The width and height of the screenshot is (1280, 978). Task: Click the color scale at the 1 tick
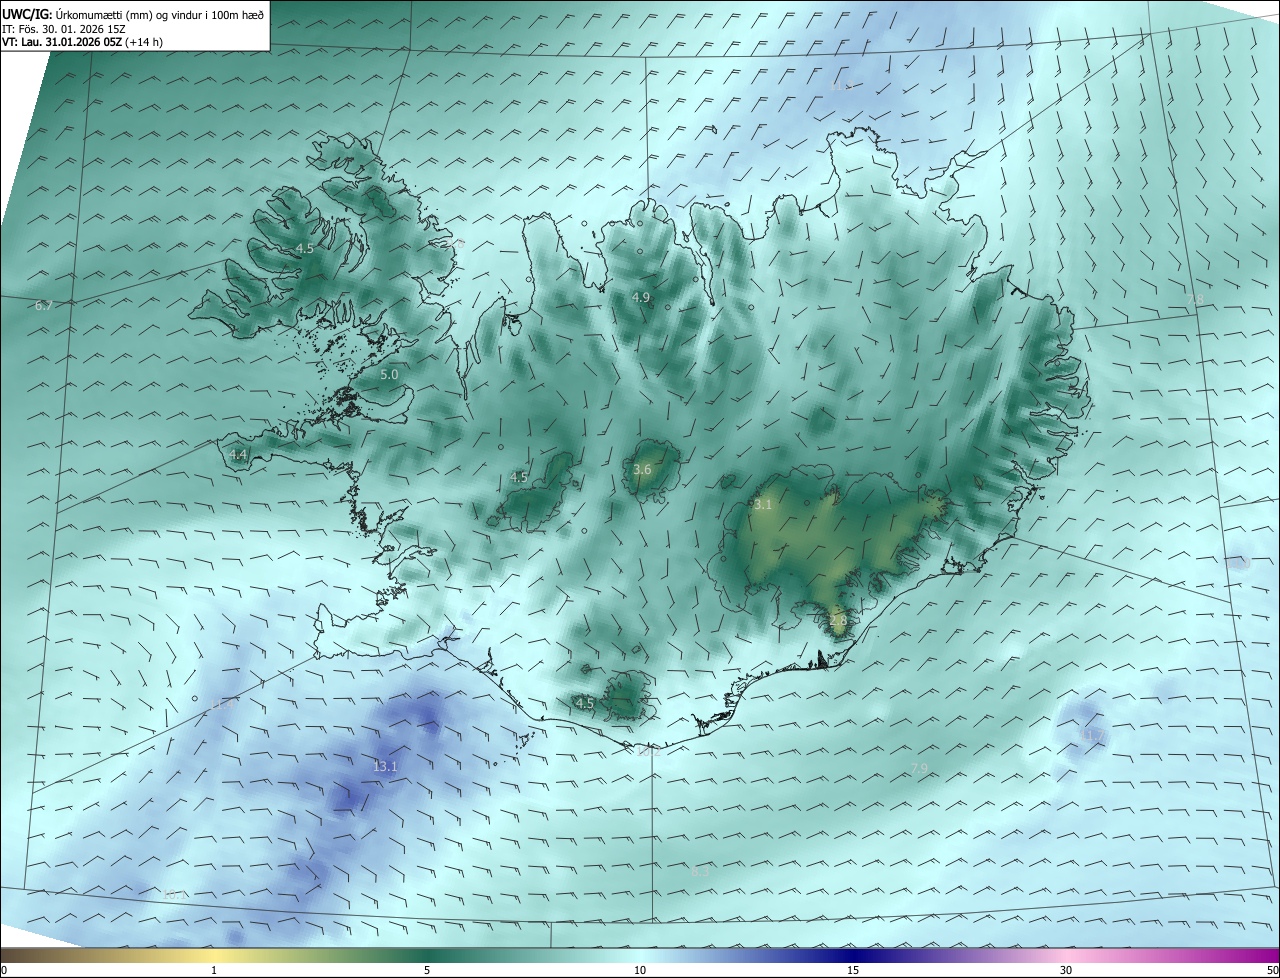[214, 970]
